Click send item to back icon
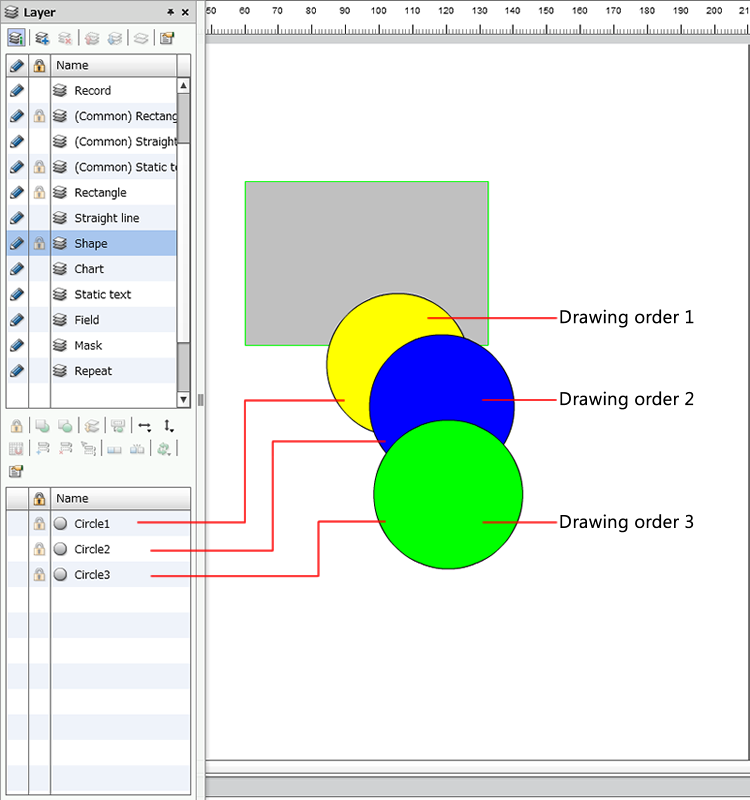 coord(65,426)
